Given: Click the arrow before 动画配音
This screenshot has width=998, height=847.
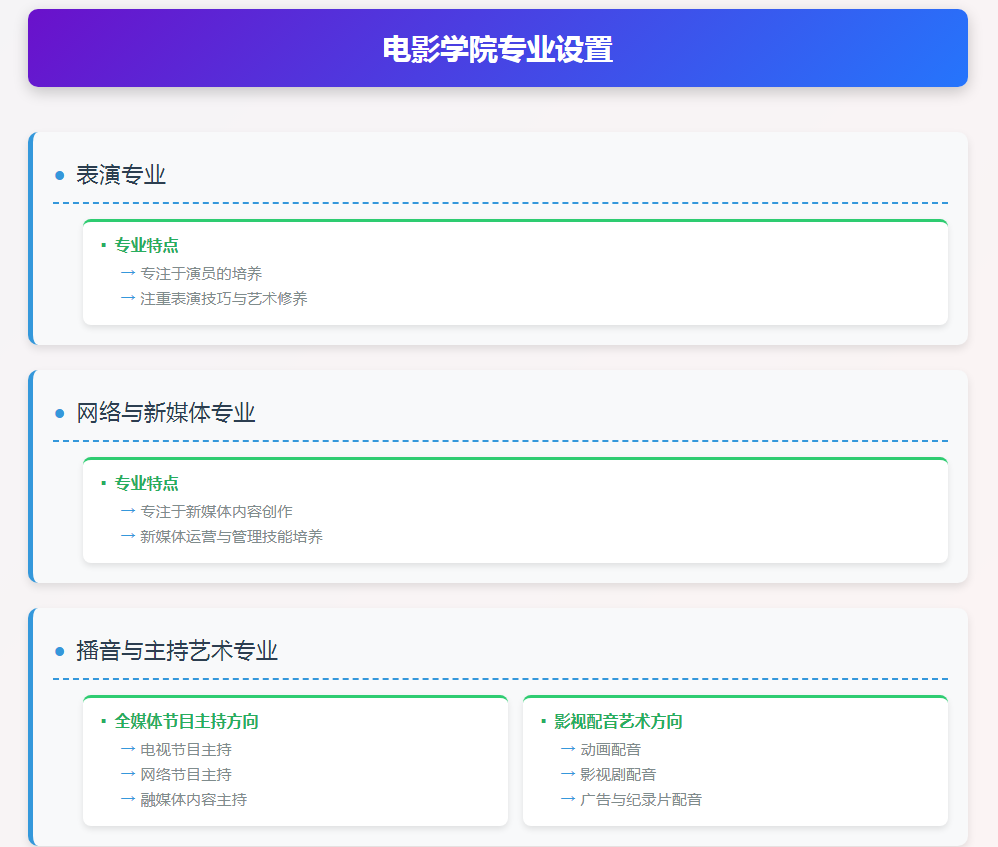Looking at the screenshot, I should coord(568,749).
